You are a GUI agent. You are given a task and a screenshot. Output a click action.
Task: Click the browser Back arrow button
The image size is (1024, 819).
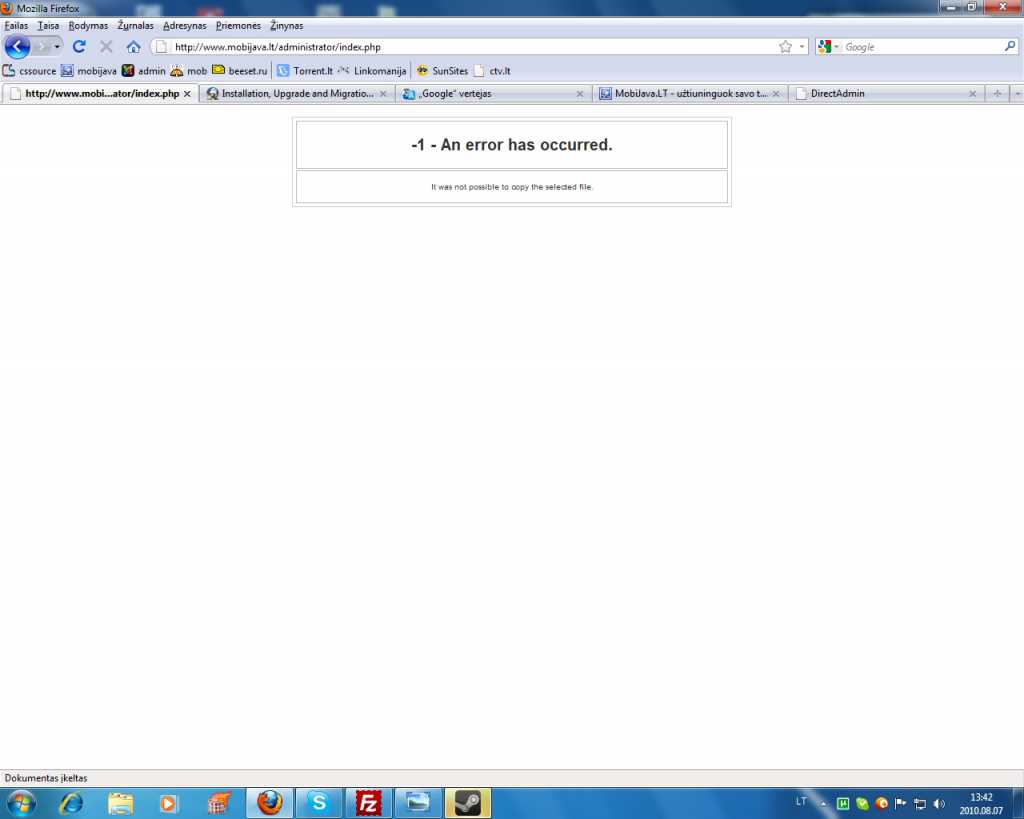17,46
